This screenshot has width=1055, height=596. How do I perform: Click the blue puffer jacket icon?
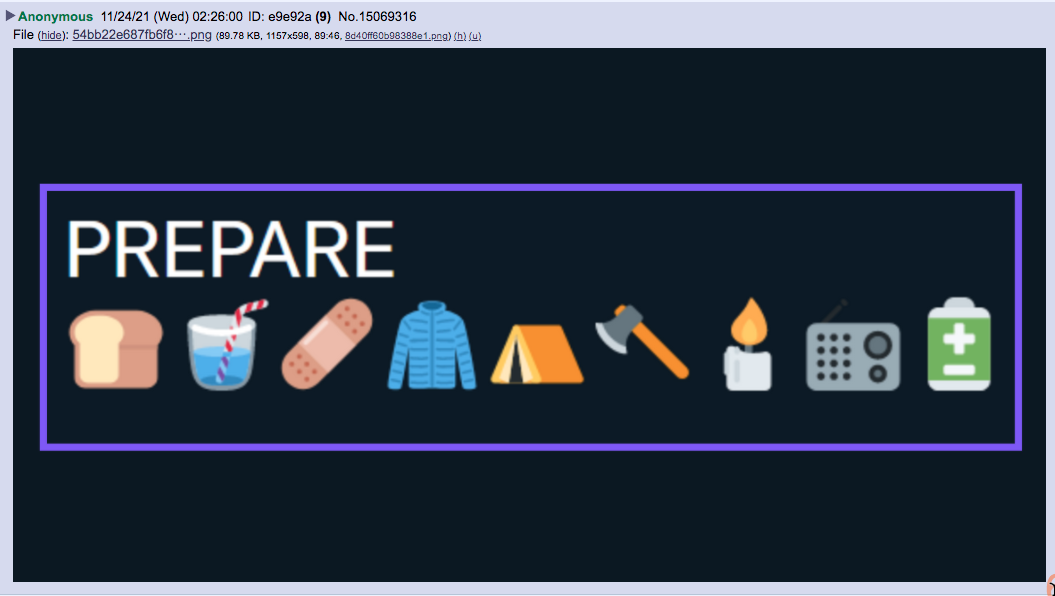click(x=432, y=345)
